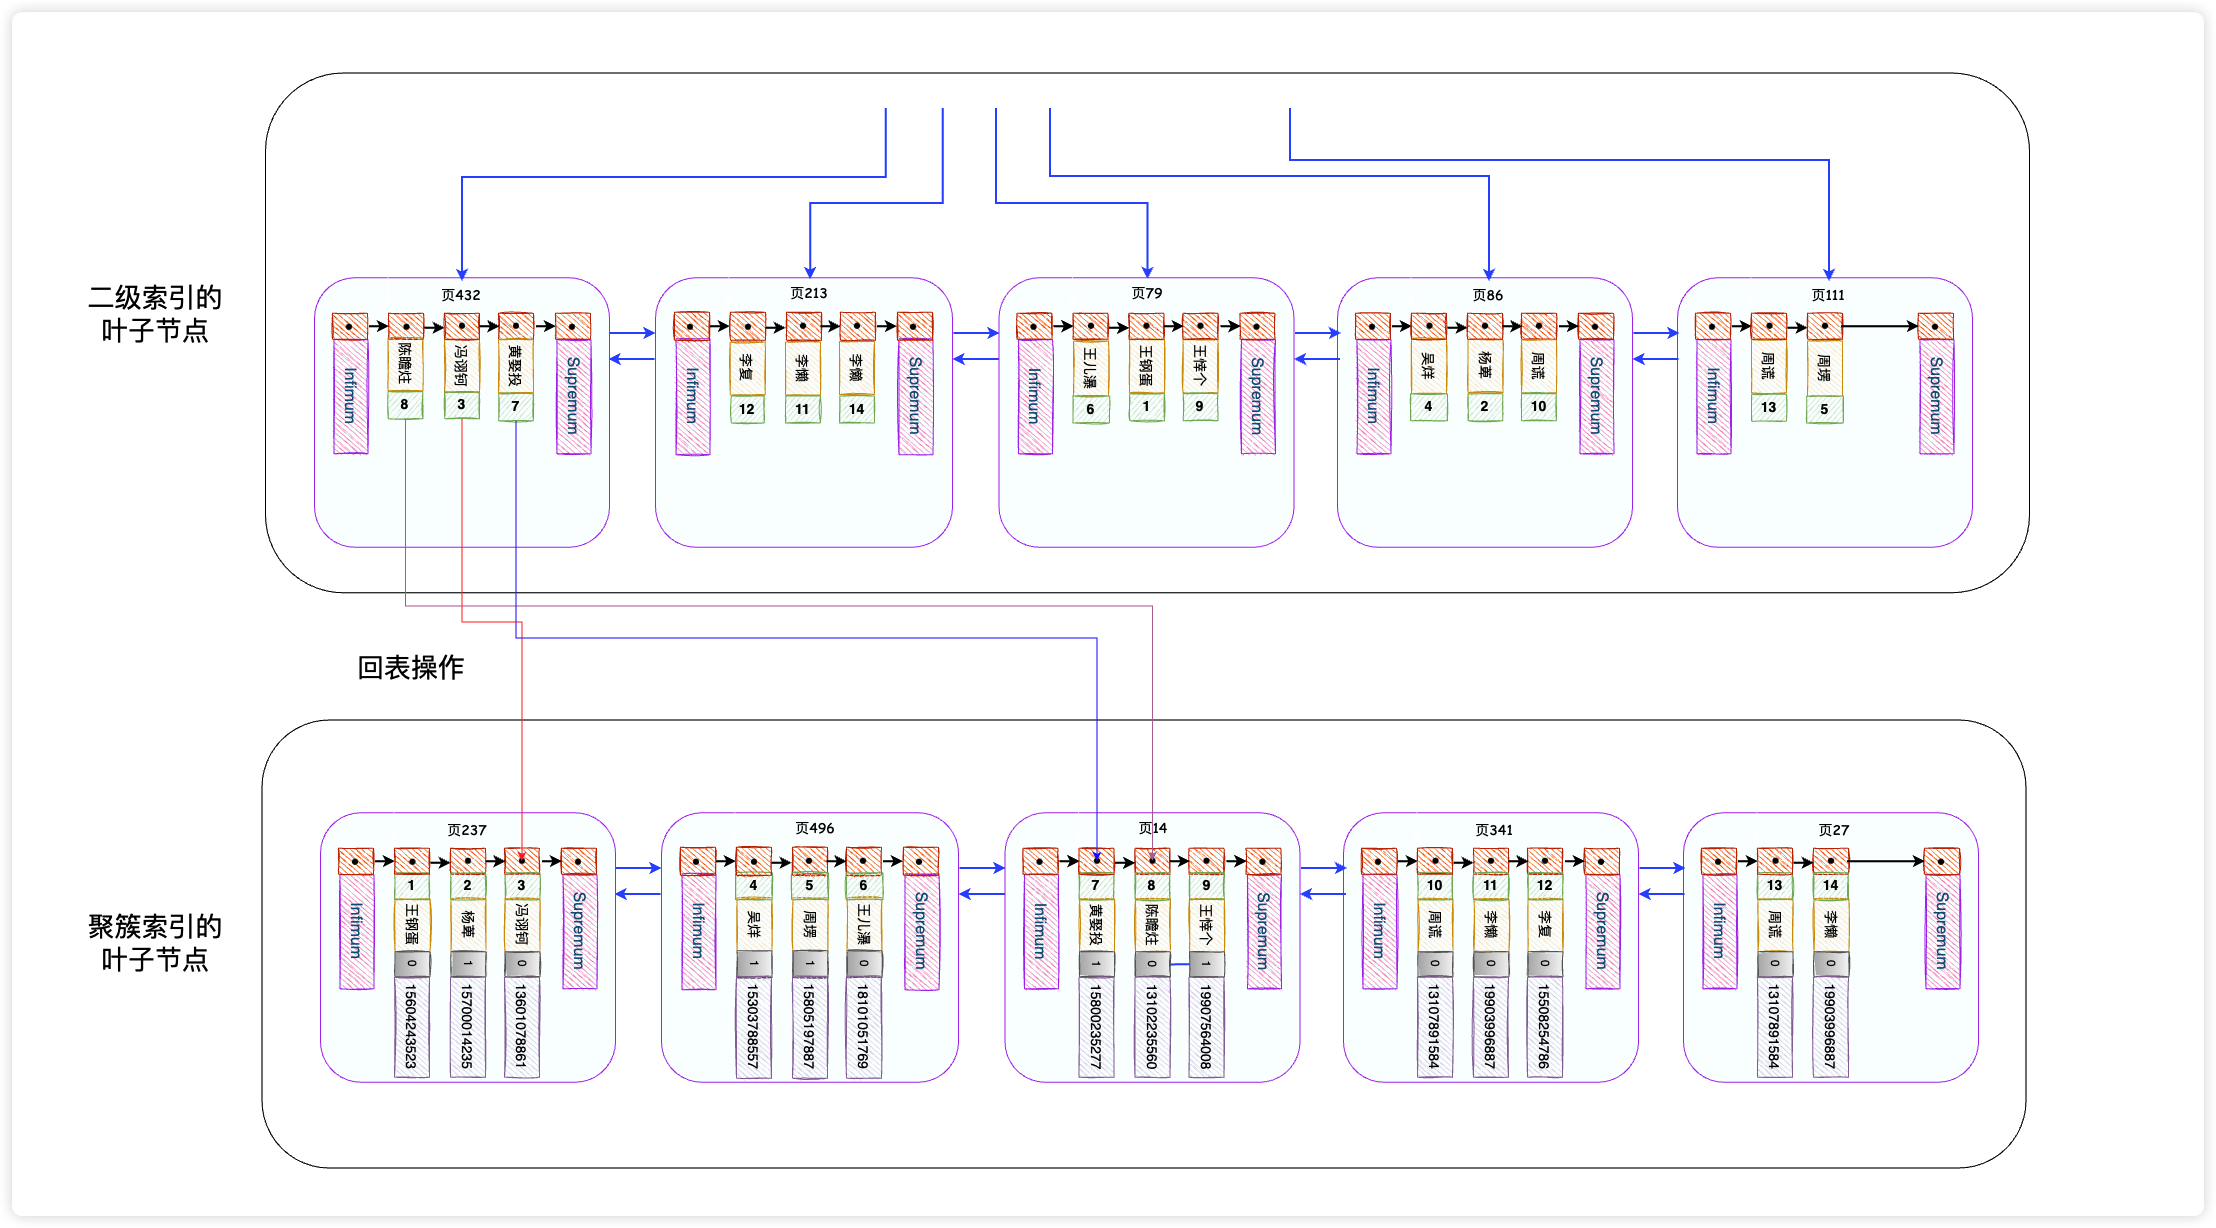2216x1228 pixels.
Task: Click the page label 页79
Action: pos(1147,293)
